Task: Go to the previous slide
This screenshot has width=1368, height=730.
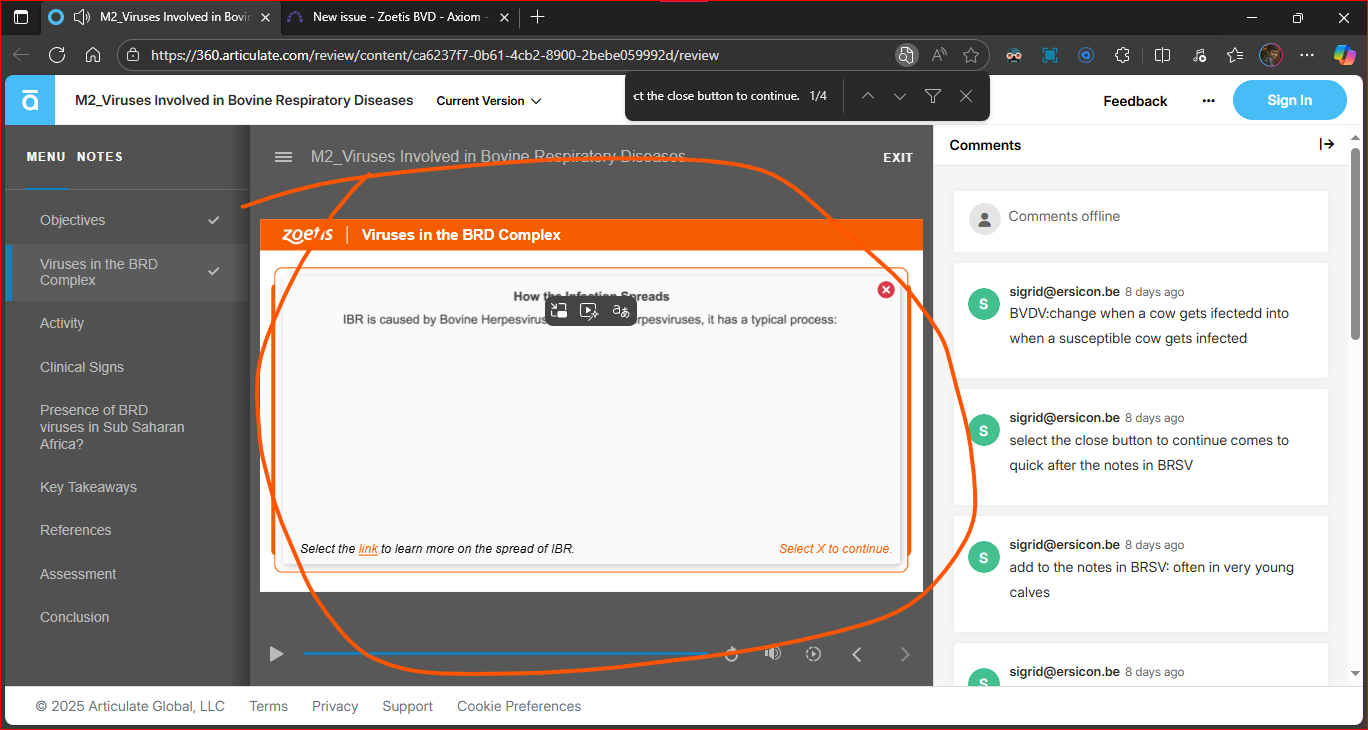Action: [x=857, y=654]
